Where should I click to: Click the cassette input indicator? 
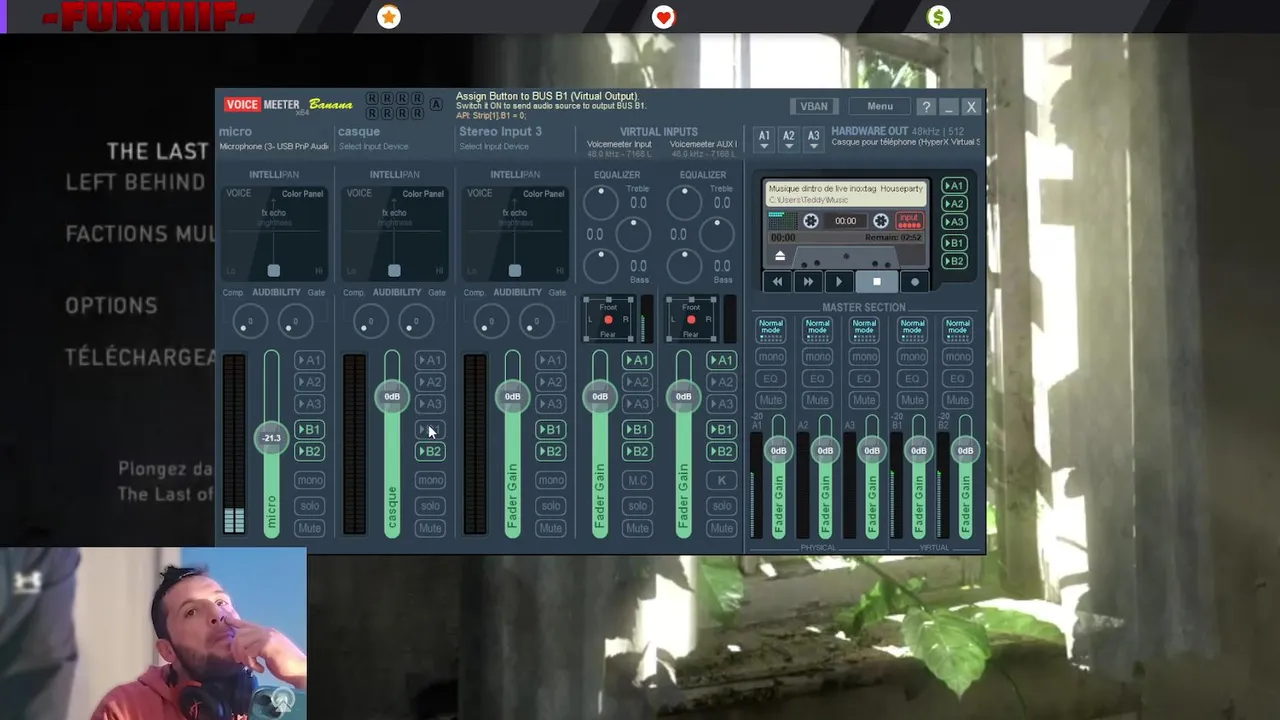(x=909, y=220)
